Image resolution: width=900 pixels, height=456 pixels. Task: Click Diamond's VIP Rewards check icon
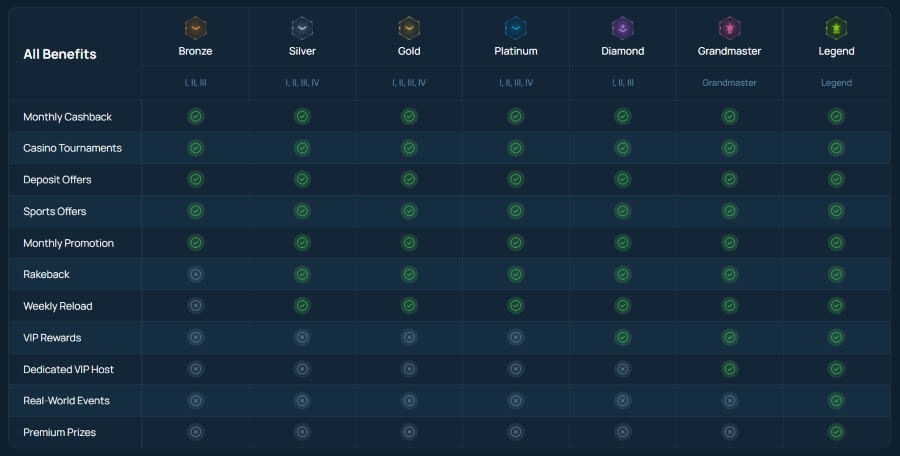pyautogui.click(x=623, y=338)
